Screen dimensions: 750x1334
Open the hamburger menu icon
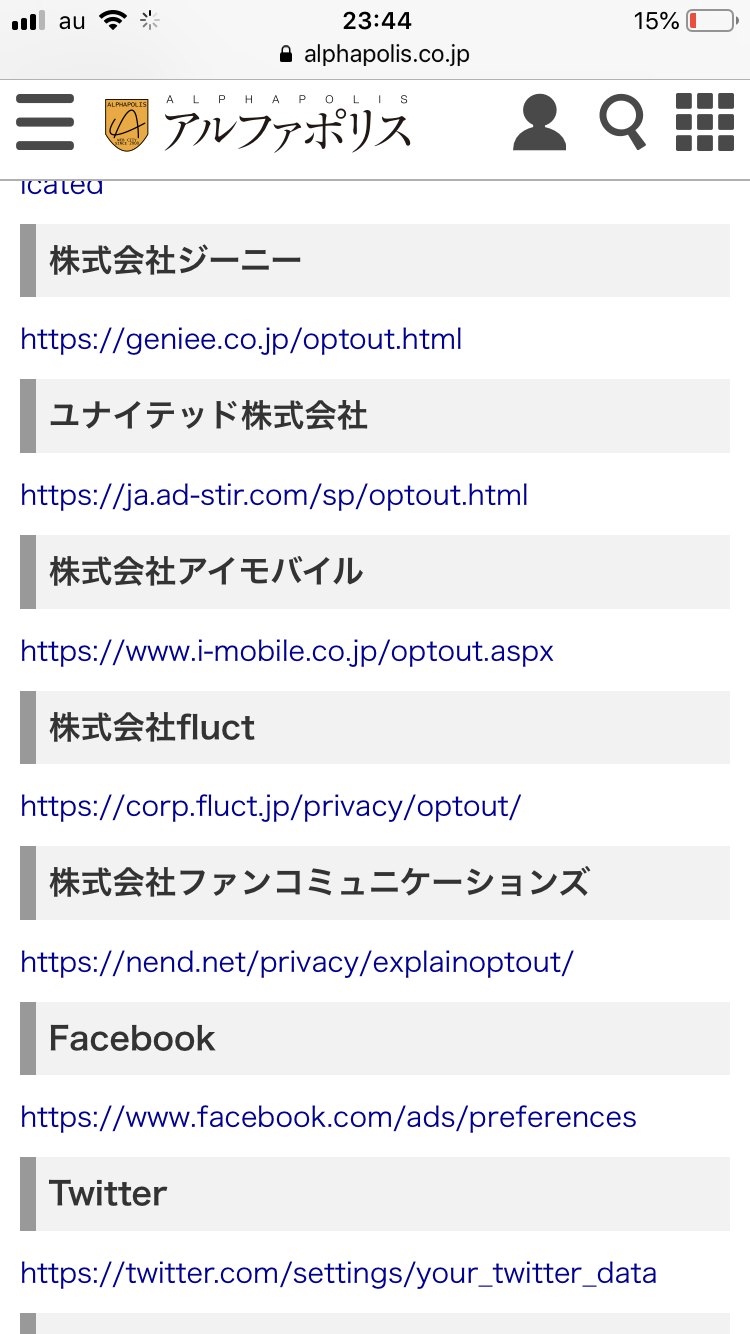tap(45, 123)
